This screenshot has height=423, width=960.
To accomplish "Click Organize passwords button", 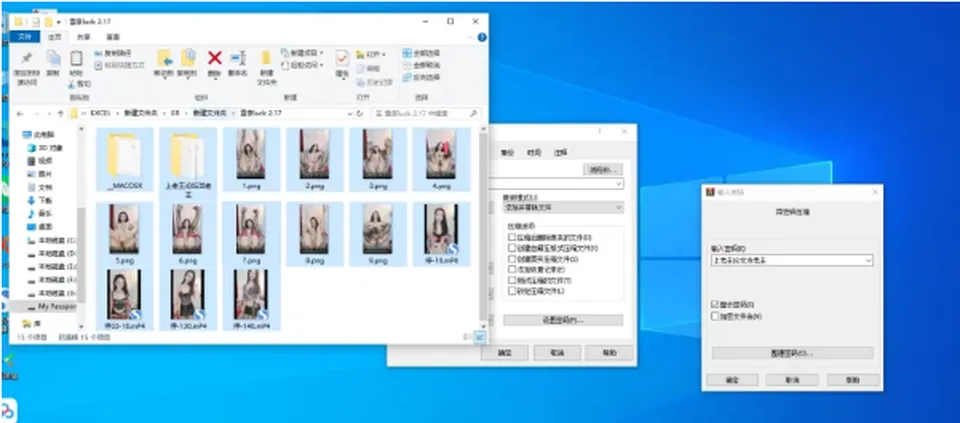I will pos(792,353).
